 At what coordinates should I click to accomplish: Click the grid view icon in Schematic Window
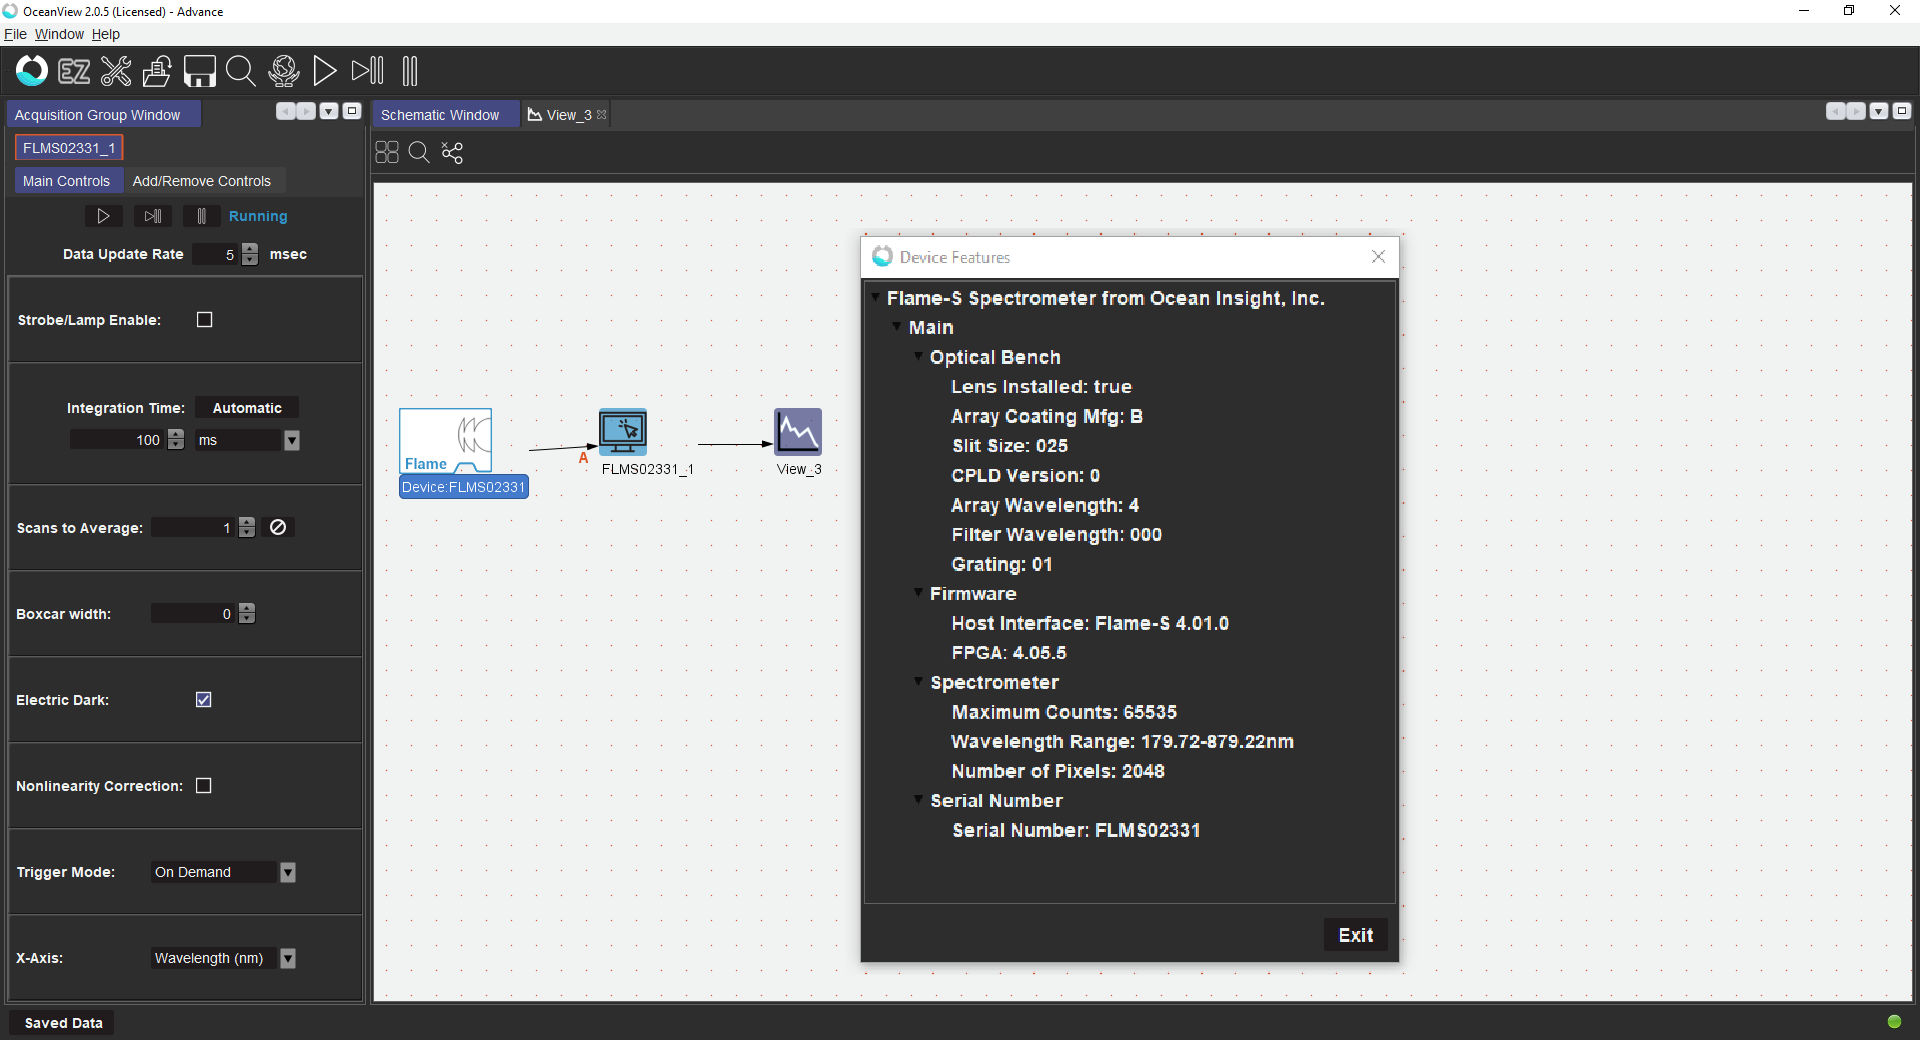click(x=387, y=152)
